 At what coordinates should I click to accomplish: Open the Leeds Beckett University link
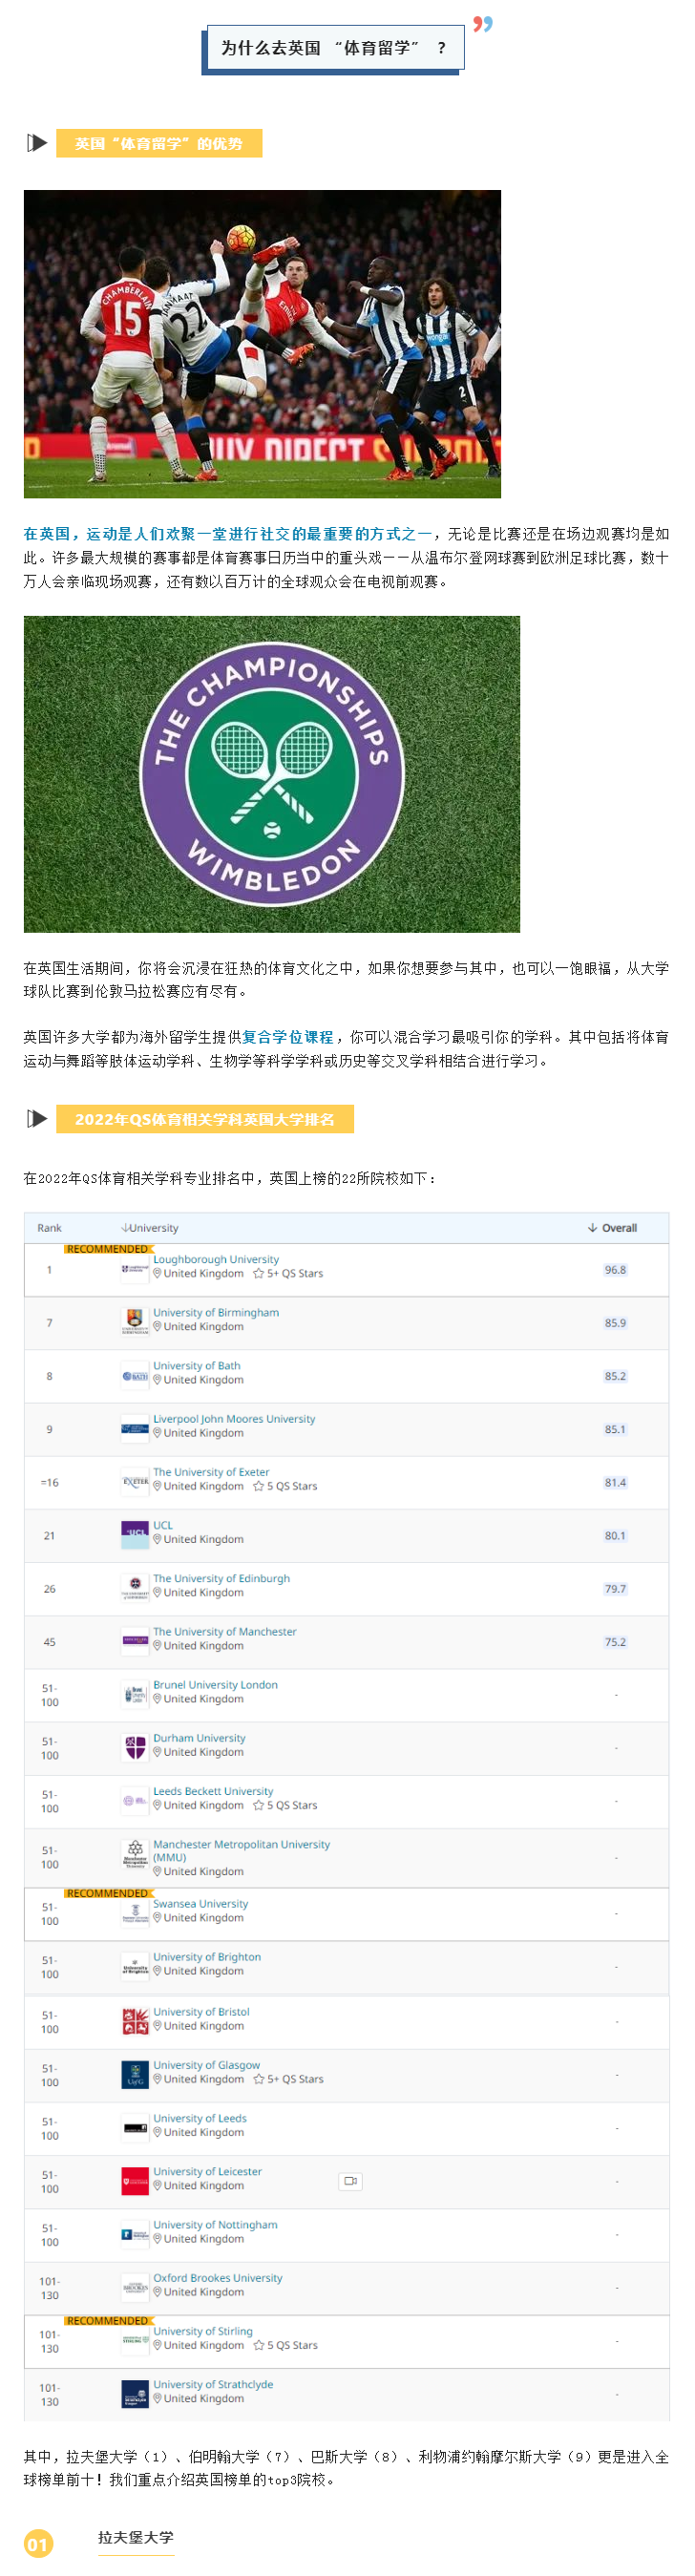tap(213, 1790)
